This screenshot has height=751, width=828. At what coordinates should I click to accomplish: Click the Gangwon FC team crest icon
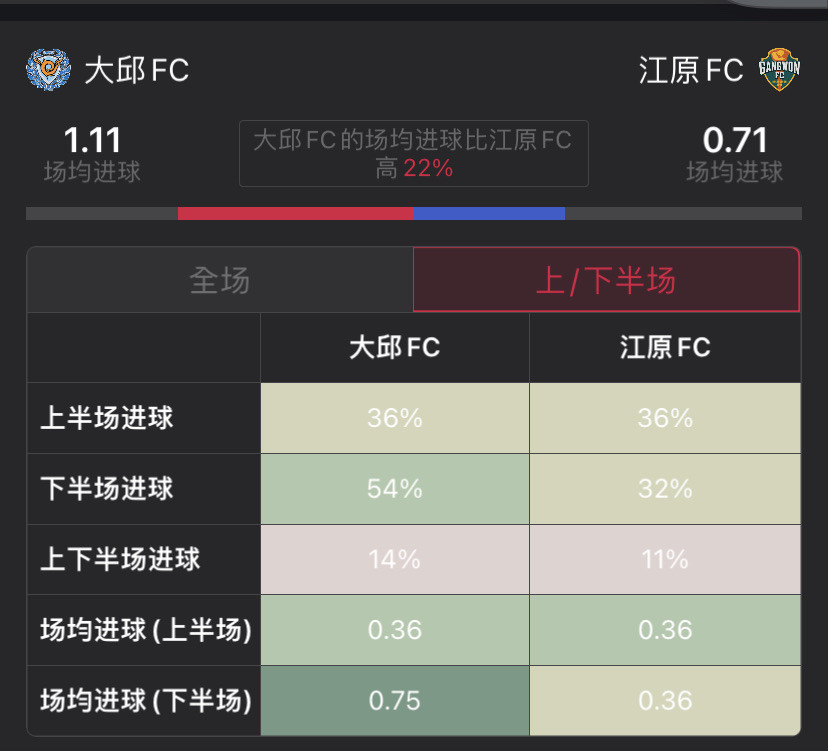[779, 70]
